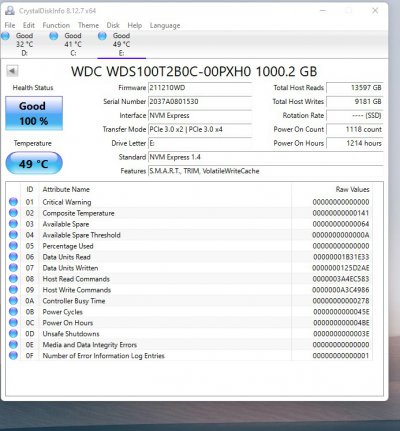Click the Drive Letter field E:
Image resolution: width=400 pixels, height=431 pixels.
[x=200, y=143]
